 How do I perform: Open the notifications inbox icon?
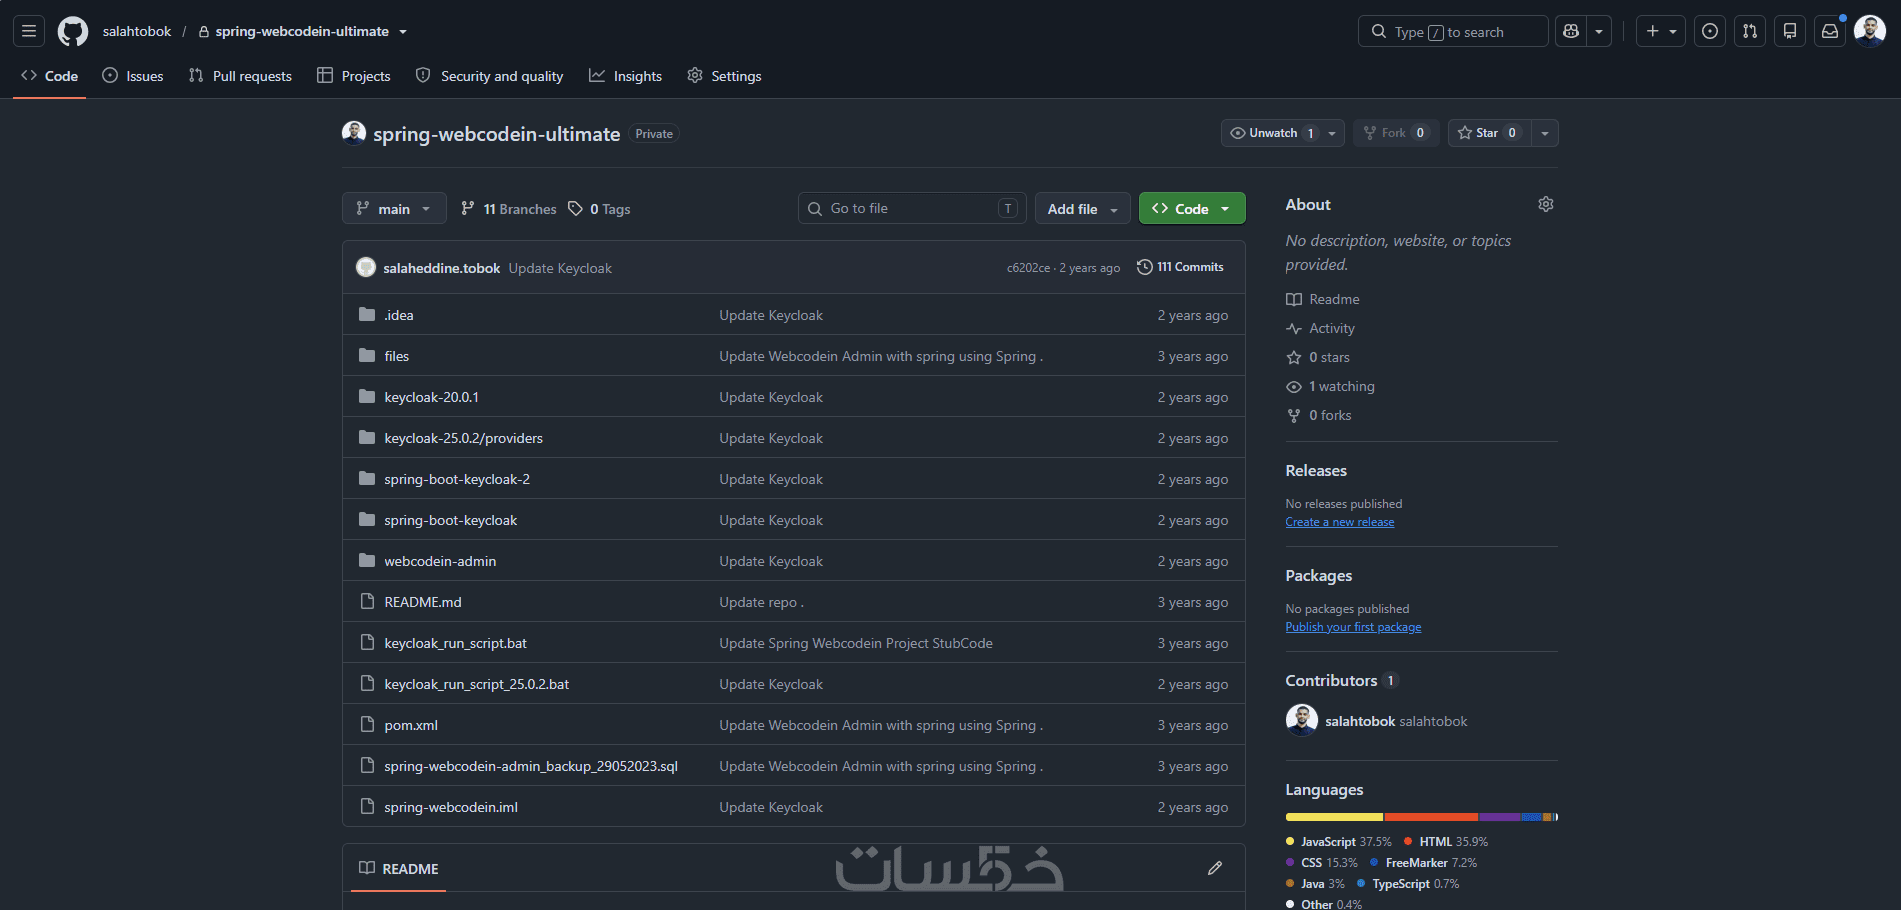click(x=1829, y=31)
